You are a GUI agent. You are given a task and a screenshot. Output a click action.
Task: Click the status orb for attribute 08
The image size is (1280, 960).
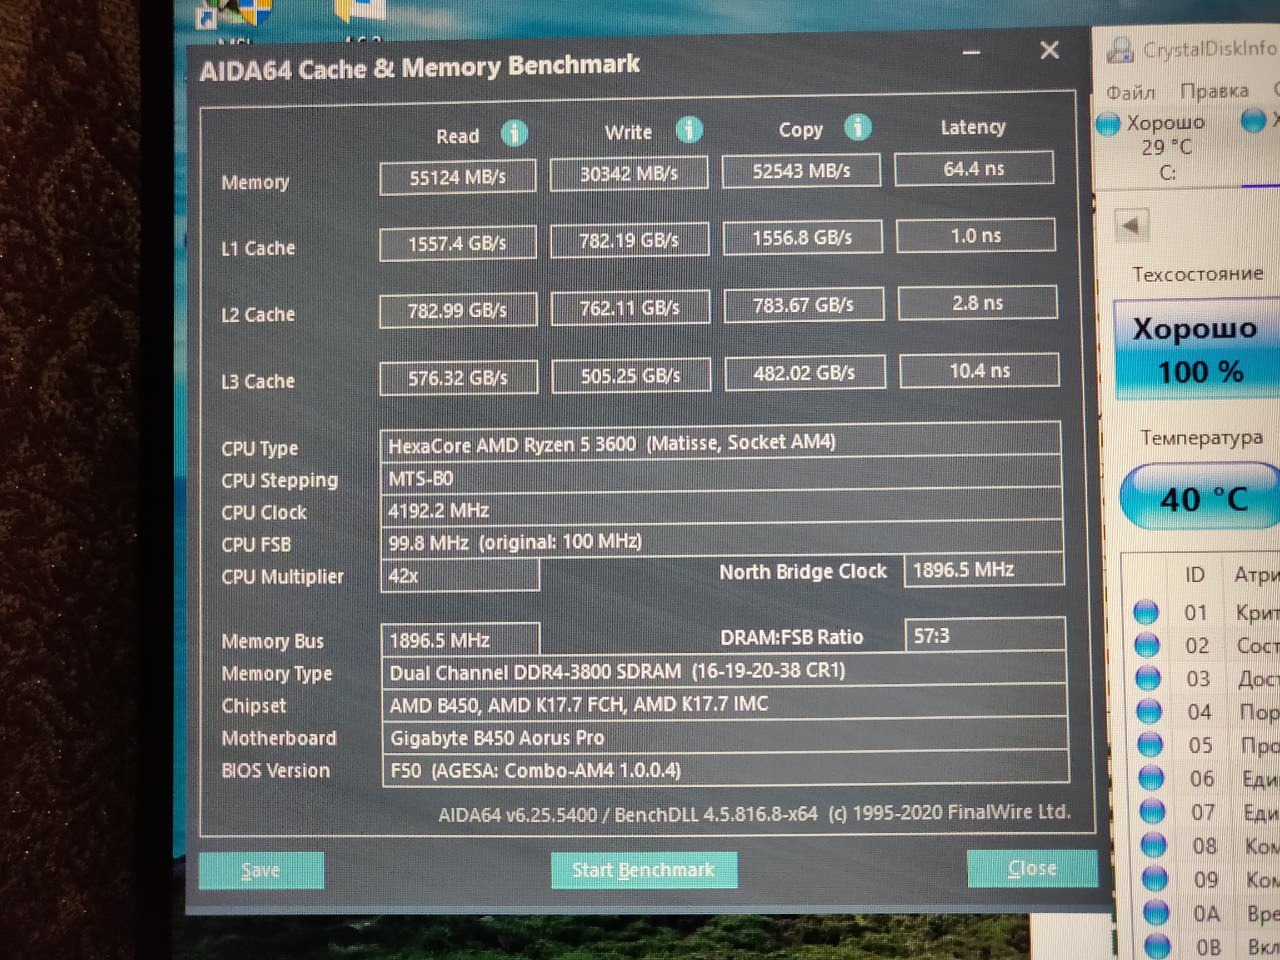(1153, 846)
